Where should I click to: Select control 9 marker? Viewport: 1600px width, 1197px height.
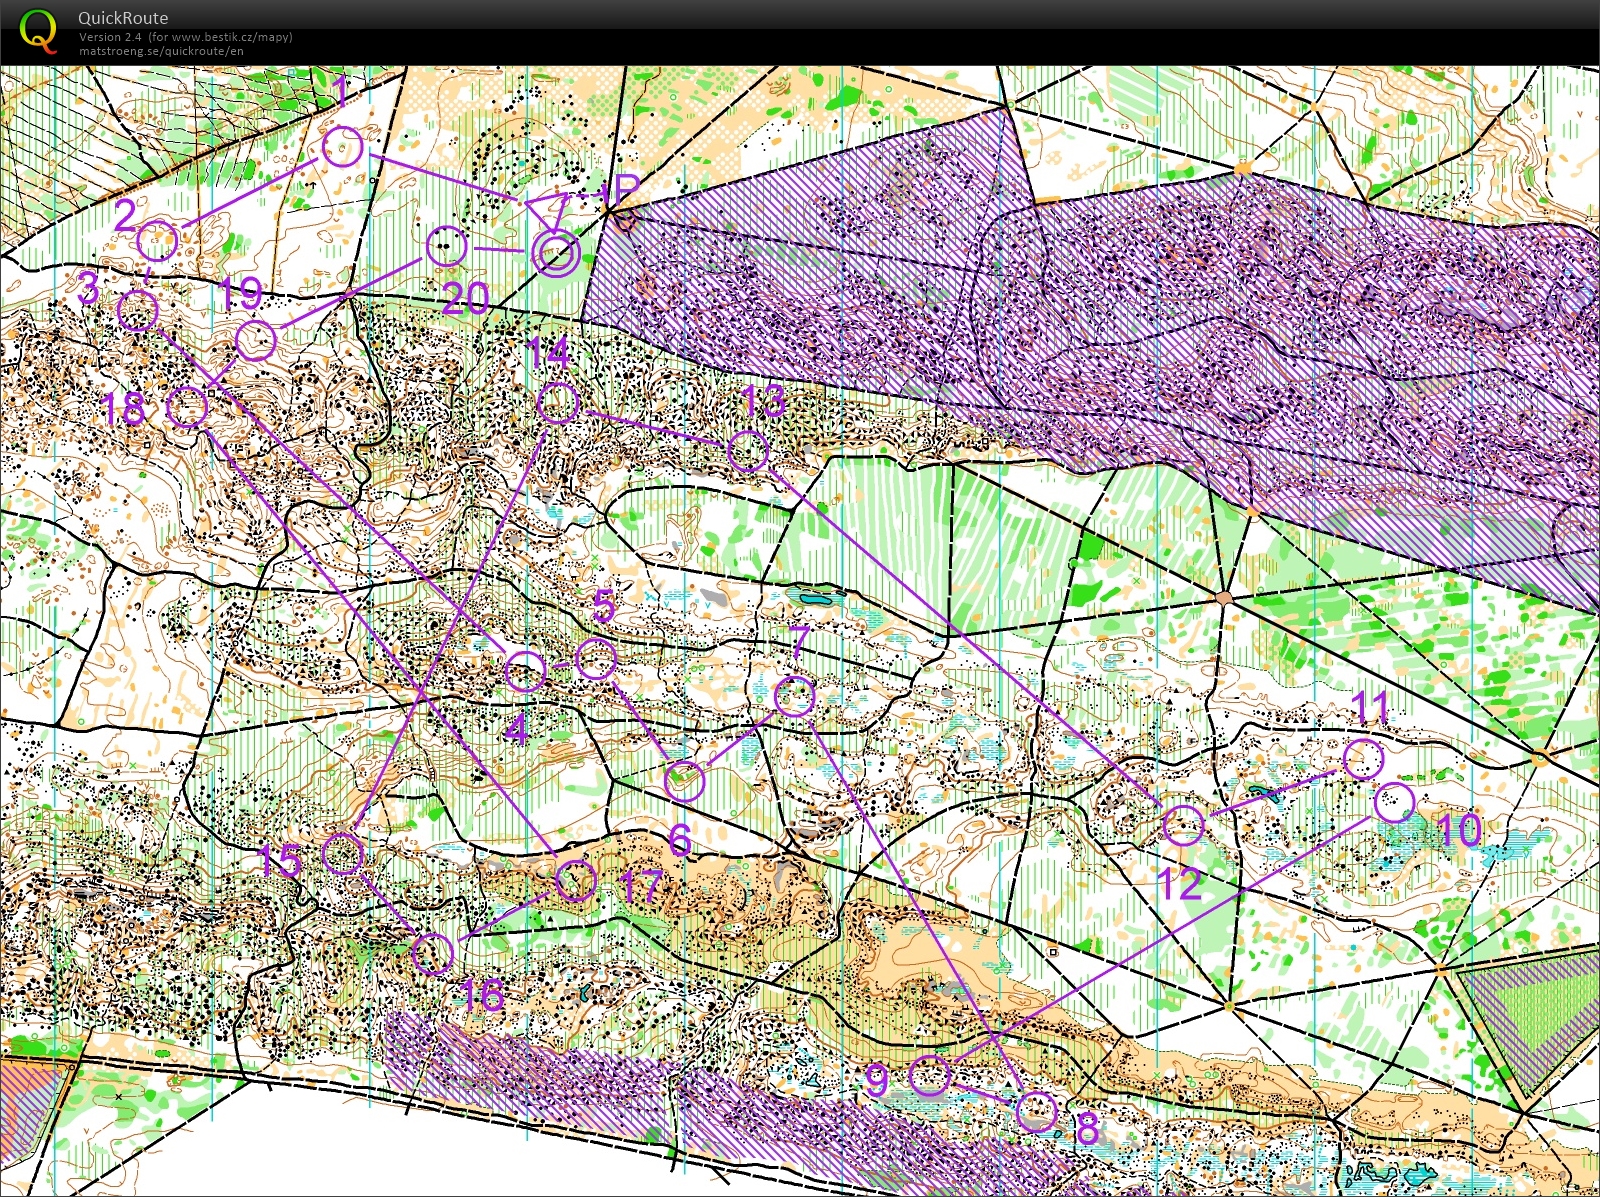930,1075
